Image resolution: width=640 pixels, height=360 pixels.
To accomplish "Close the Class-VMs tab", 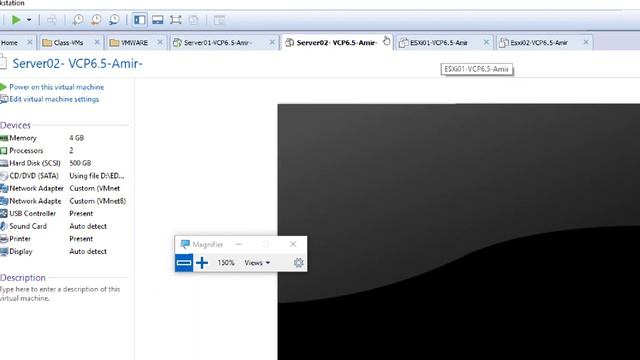I will [x=97, y=42].
